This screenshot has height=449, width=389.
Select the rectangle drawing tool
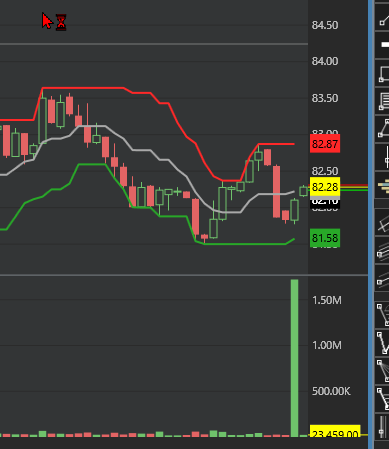pos(383,73)
